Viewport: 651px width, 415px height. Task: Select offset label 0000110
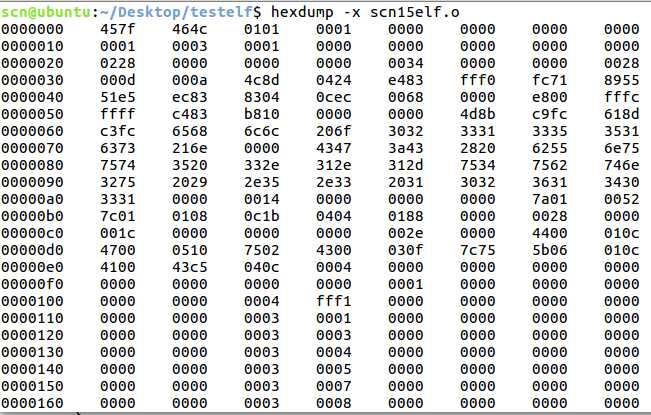click(x=32, y=318)
